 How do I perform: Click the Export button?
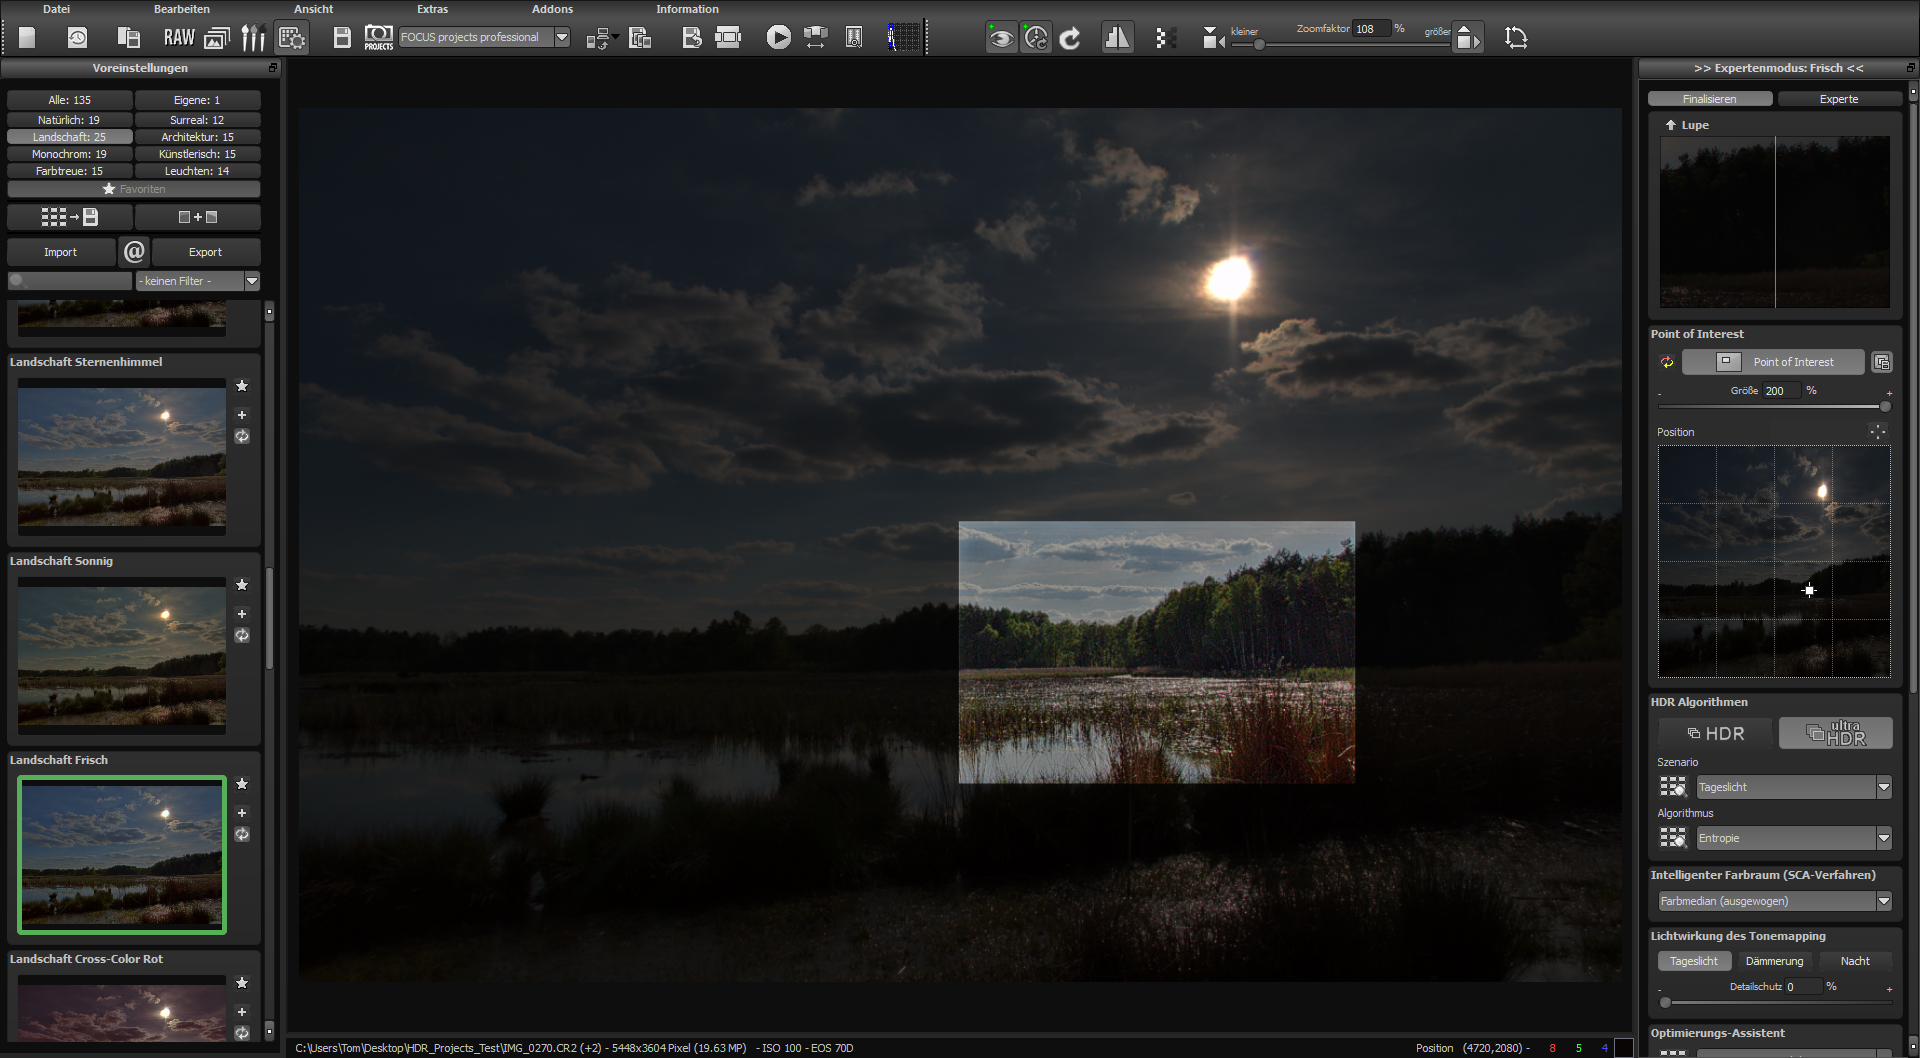205,252
